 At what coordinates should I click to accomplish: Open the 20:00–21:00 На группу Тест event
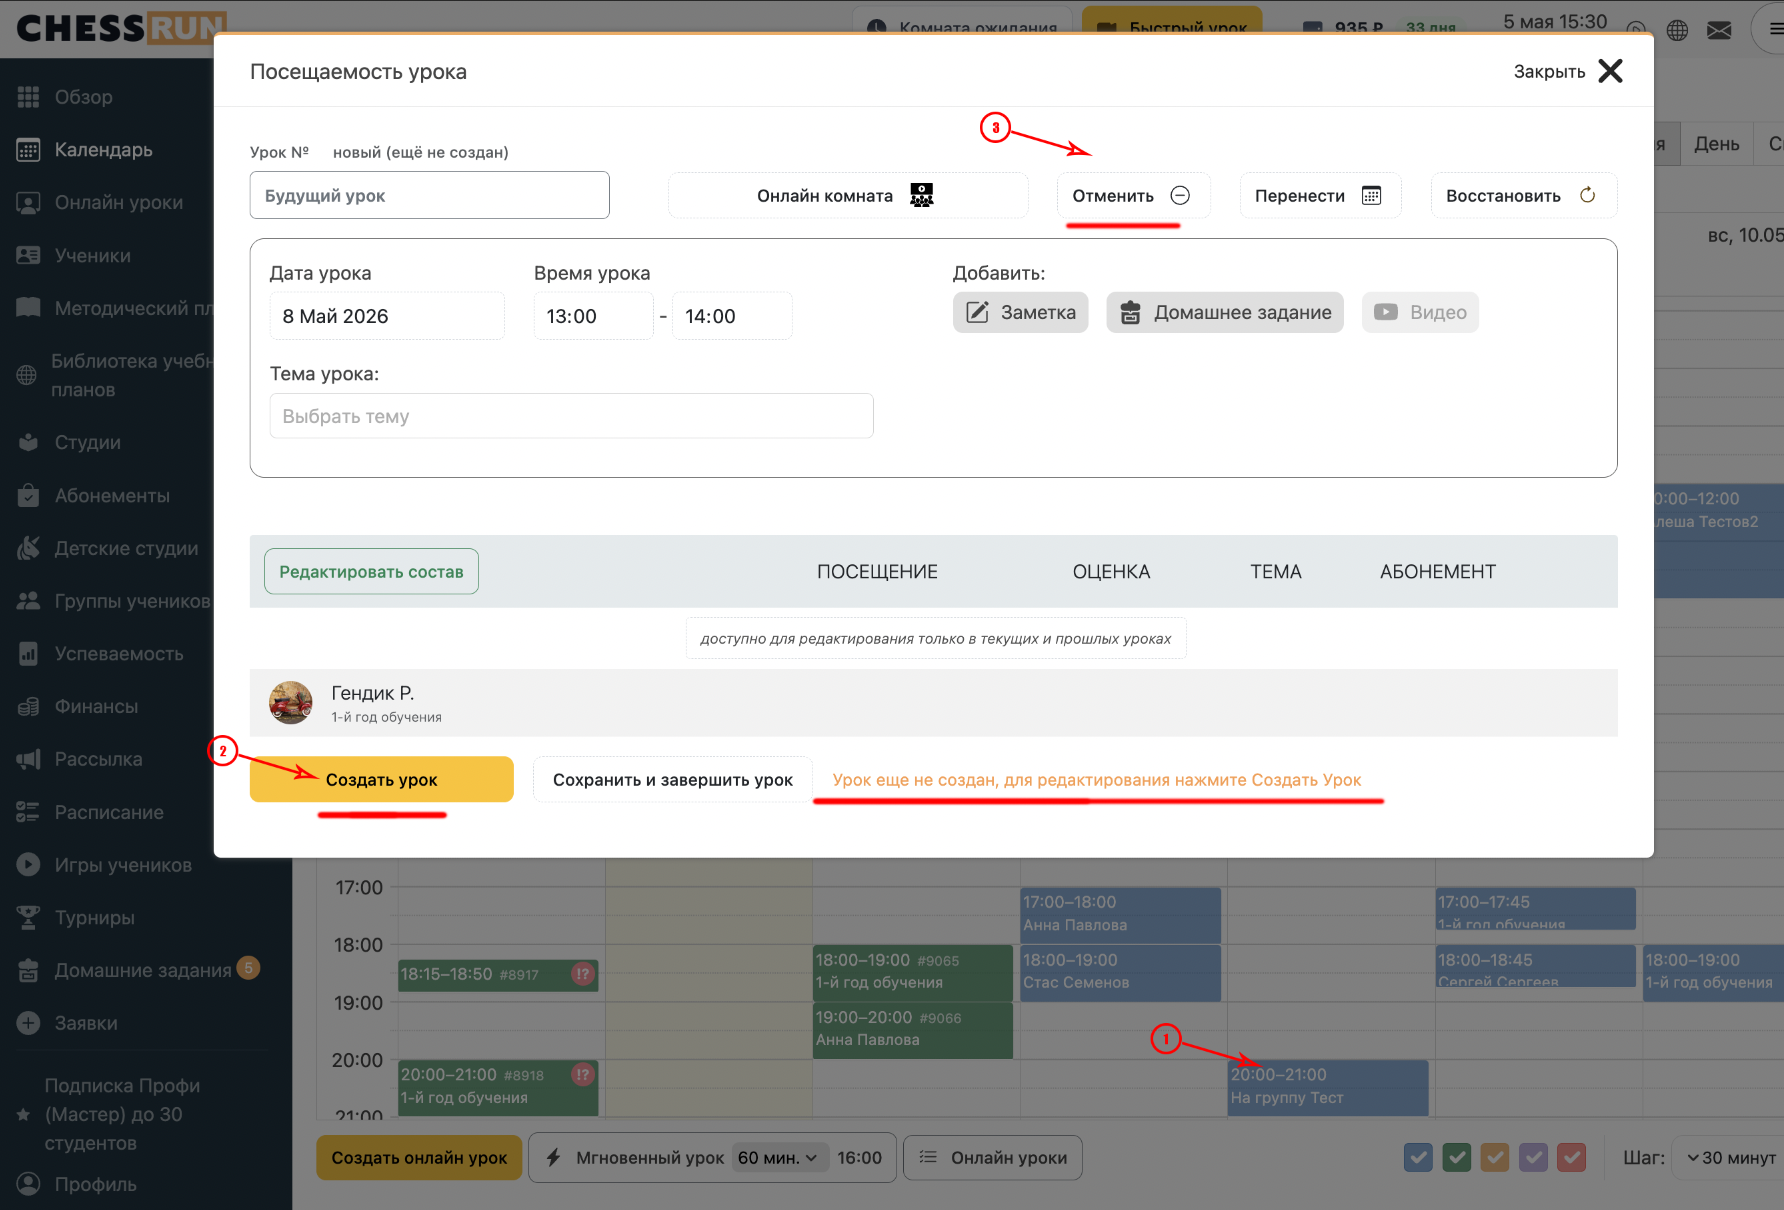coord(1328,1087)
